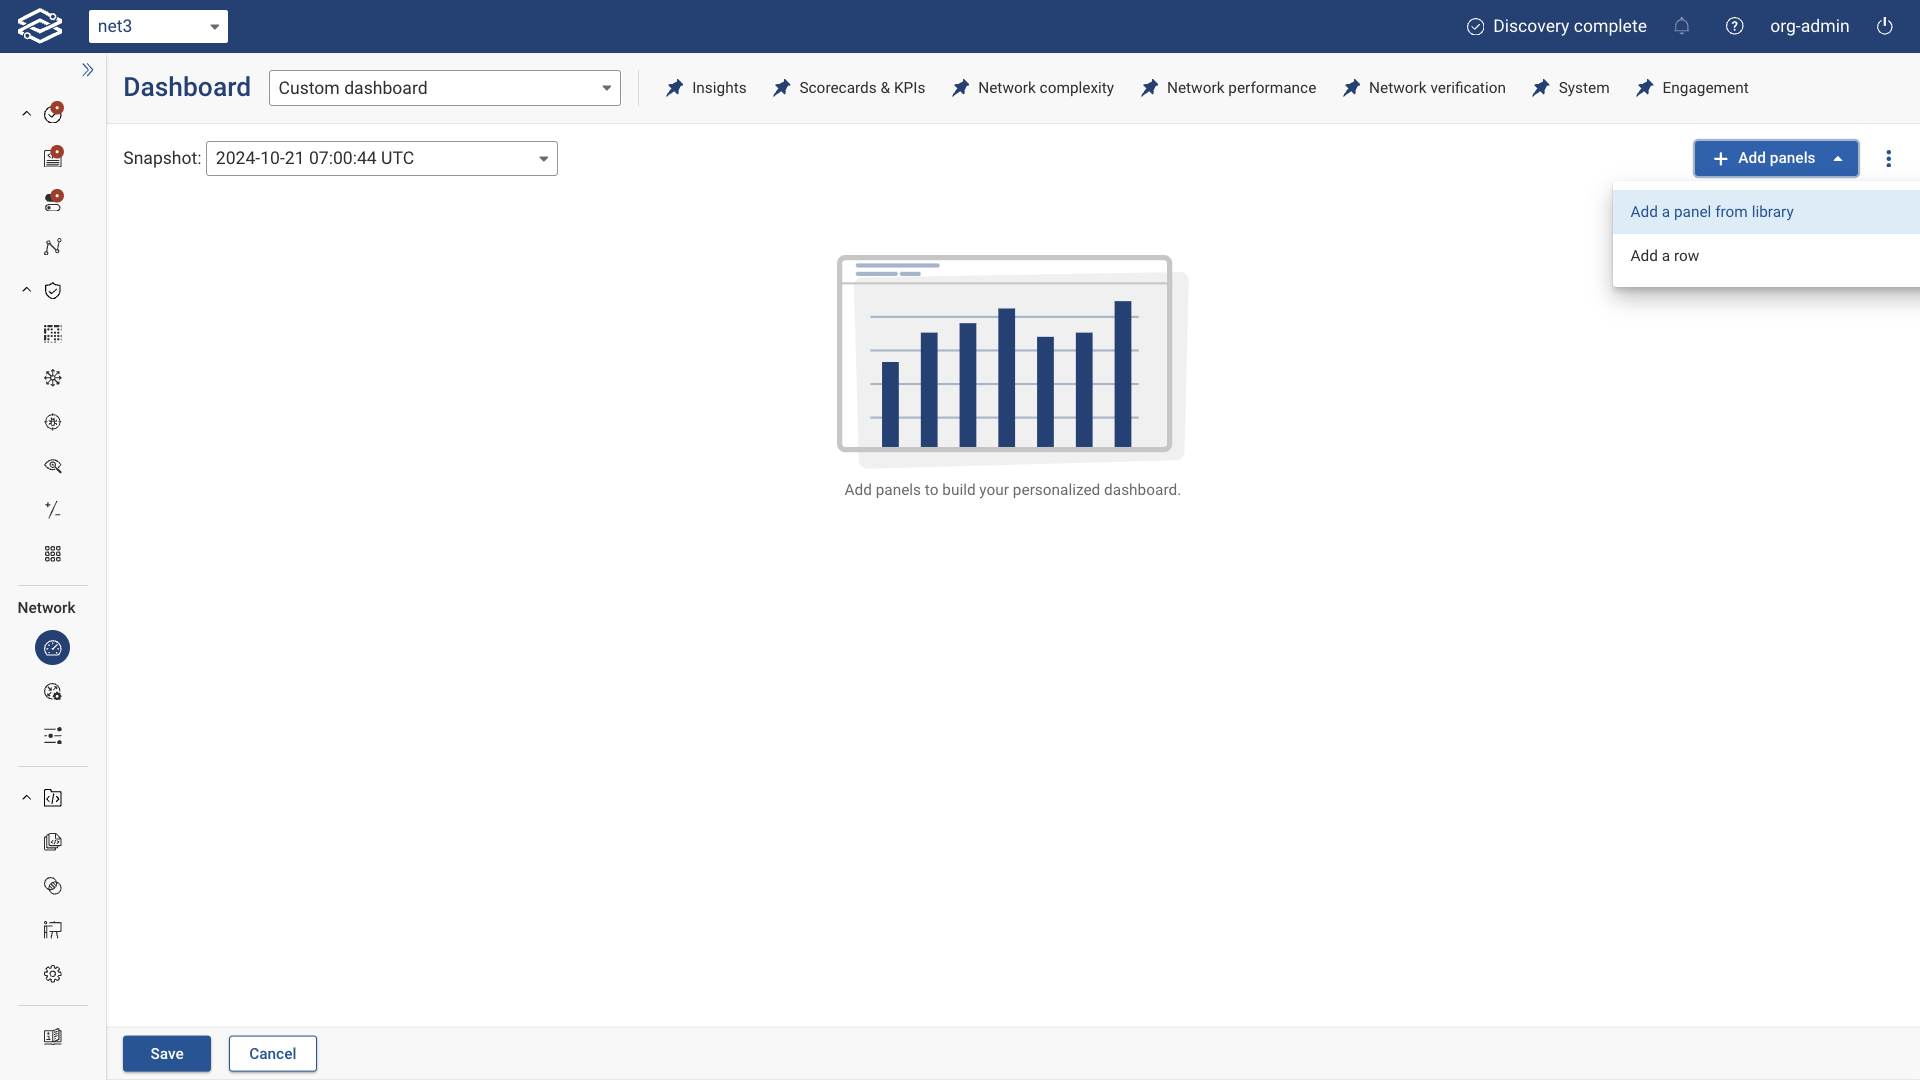Viewport: 1920px width, 1080px height.
Task: Click the eye inspection icon in sidebar
Action: [53, 466]
